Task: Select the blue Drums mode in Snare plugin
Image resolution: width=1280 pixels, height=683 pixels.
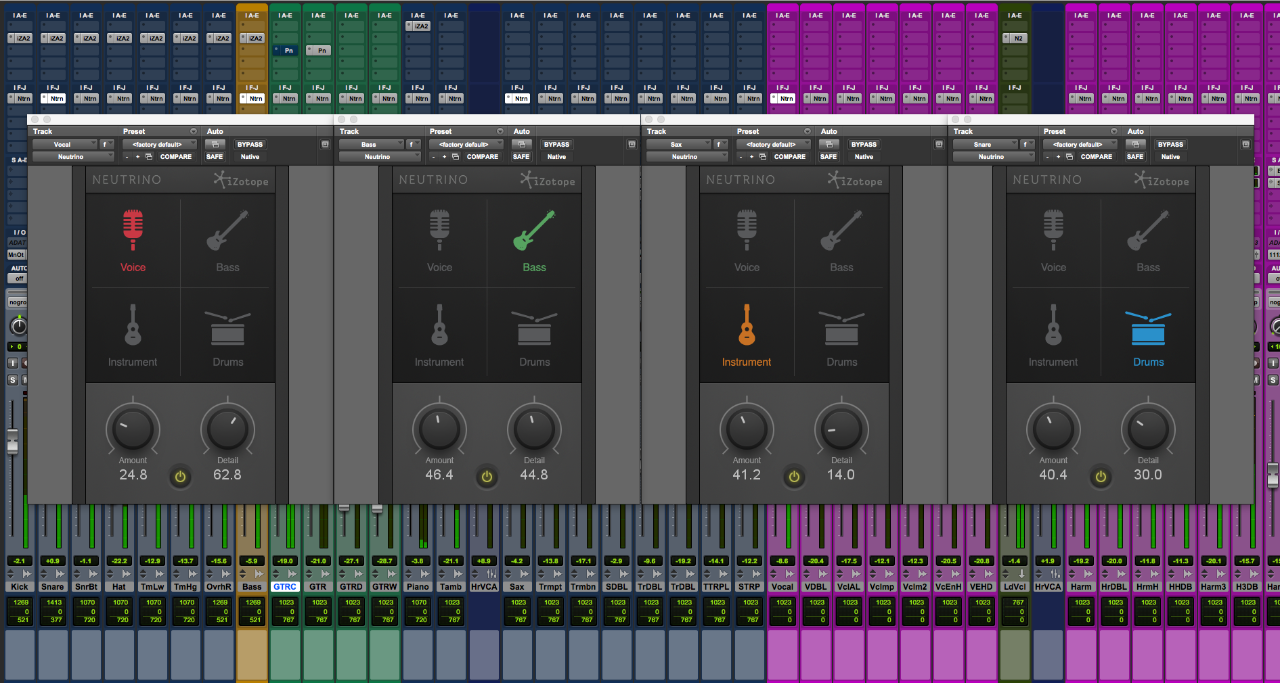Action: [x=1148, y=329]
